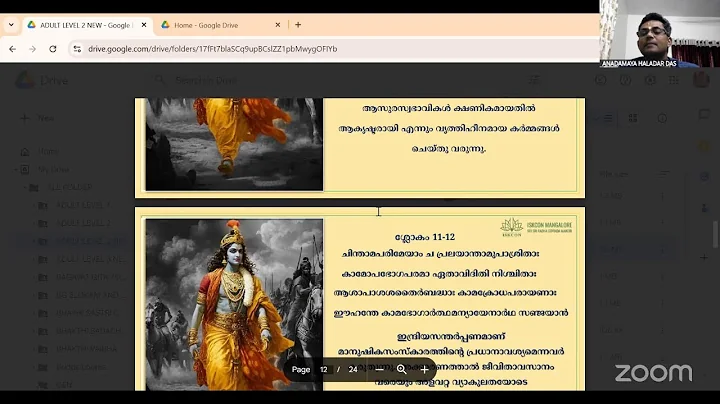Image resolution: width=720 pixels, height=404 pixels.
Task: Open the dimmed Keep side panel icon
Action: click(704, 146)
